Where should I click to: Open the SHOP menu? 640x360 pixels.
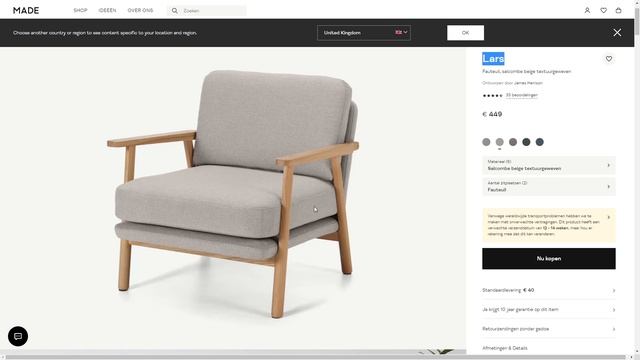click(80, 11)
